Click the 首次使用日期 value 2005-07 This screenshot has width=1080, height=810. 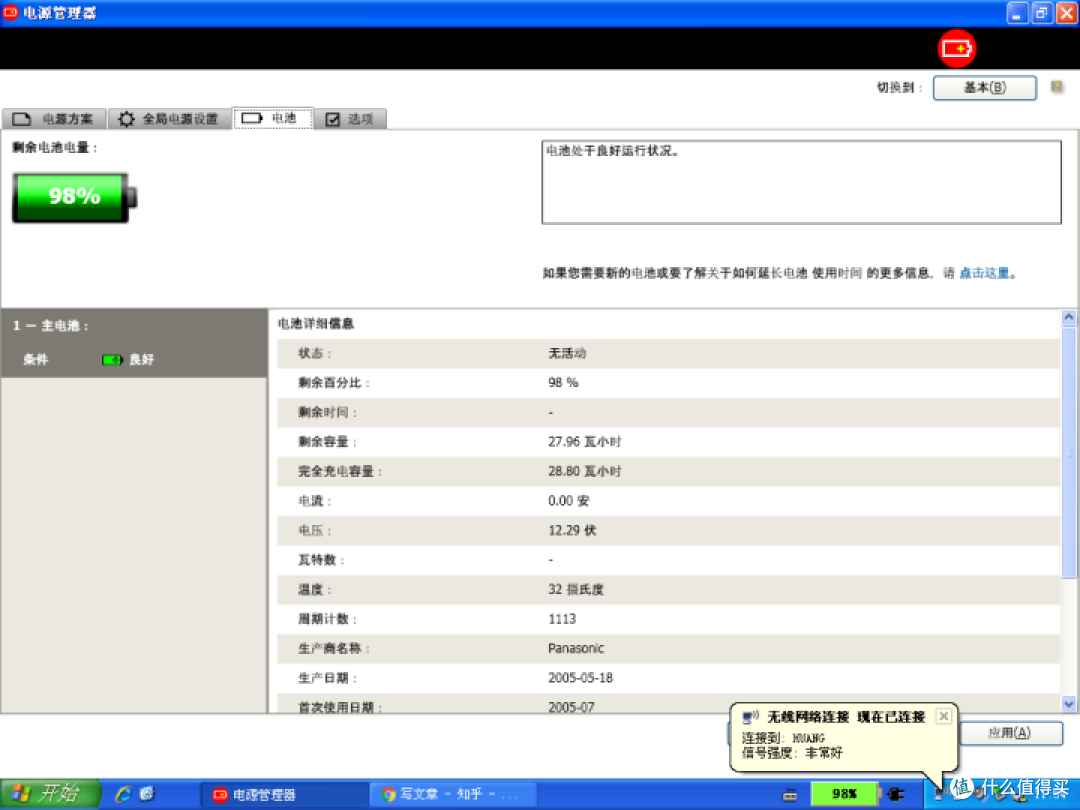[x=571, y=707]
